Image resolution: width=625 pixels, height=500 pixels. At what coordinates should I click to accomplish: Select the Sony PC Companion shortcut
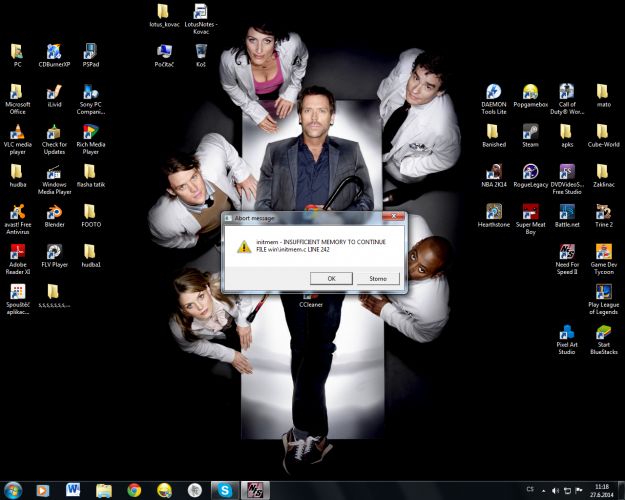[x=91, y=99]
